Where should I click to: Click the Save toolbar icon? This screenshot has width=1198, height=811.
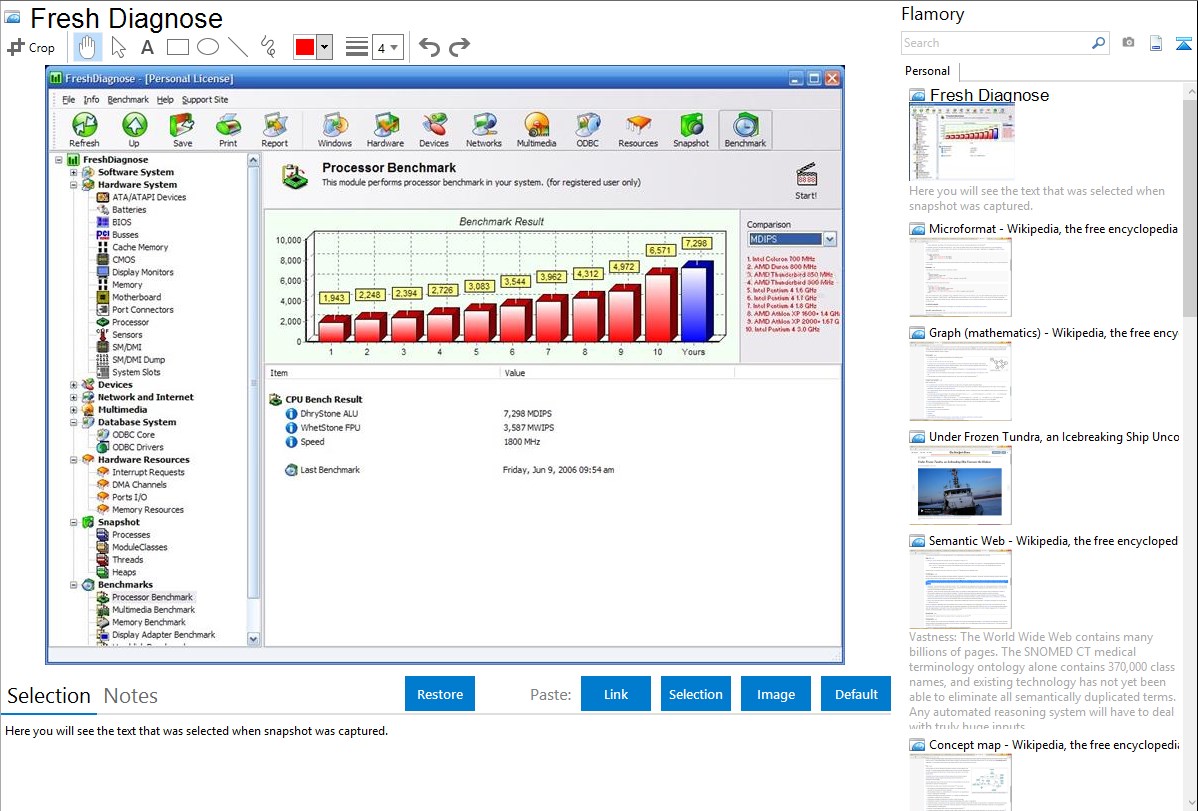coord(182,130)
